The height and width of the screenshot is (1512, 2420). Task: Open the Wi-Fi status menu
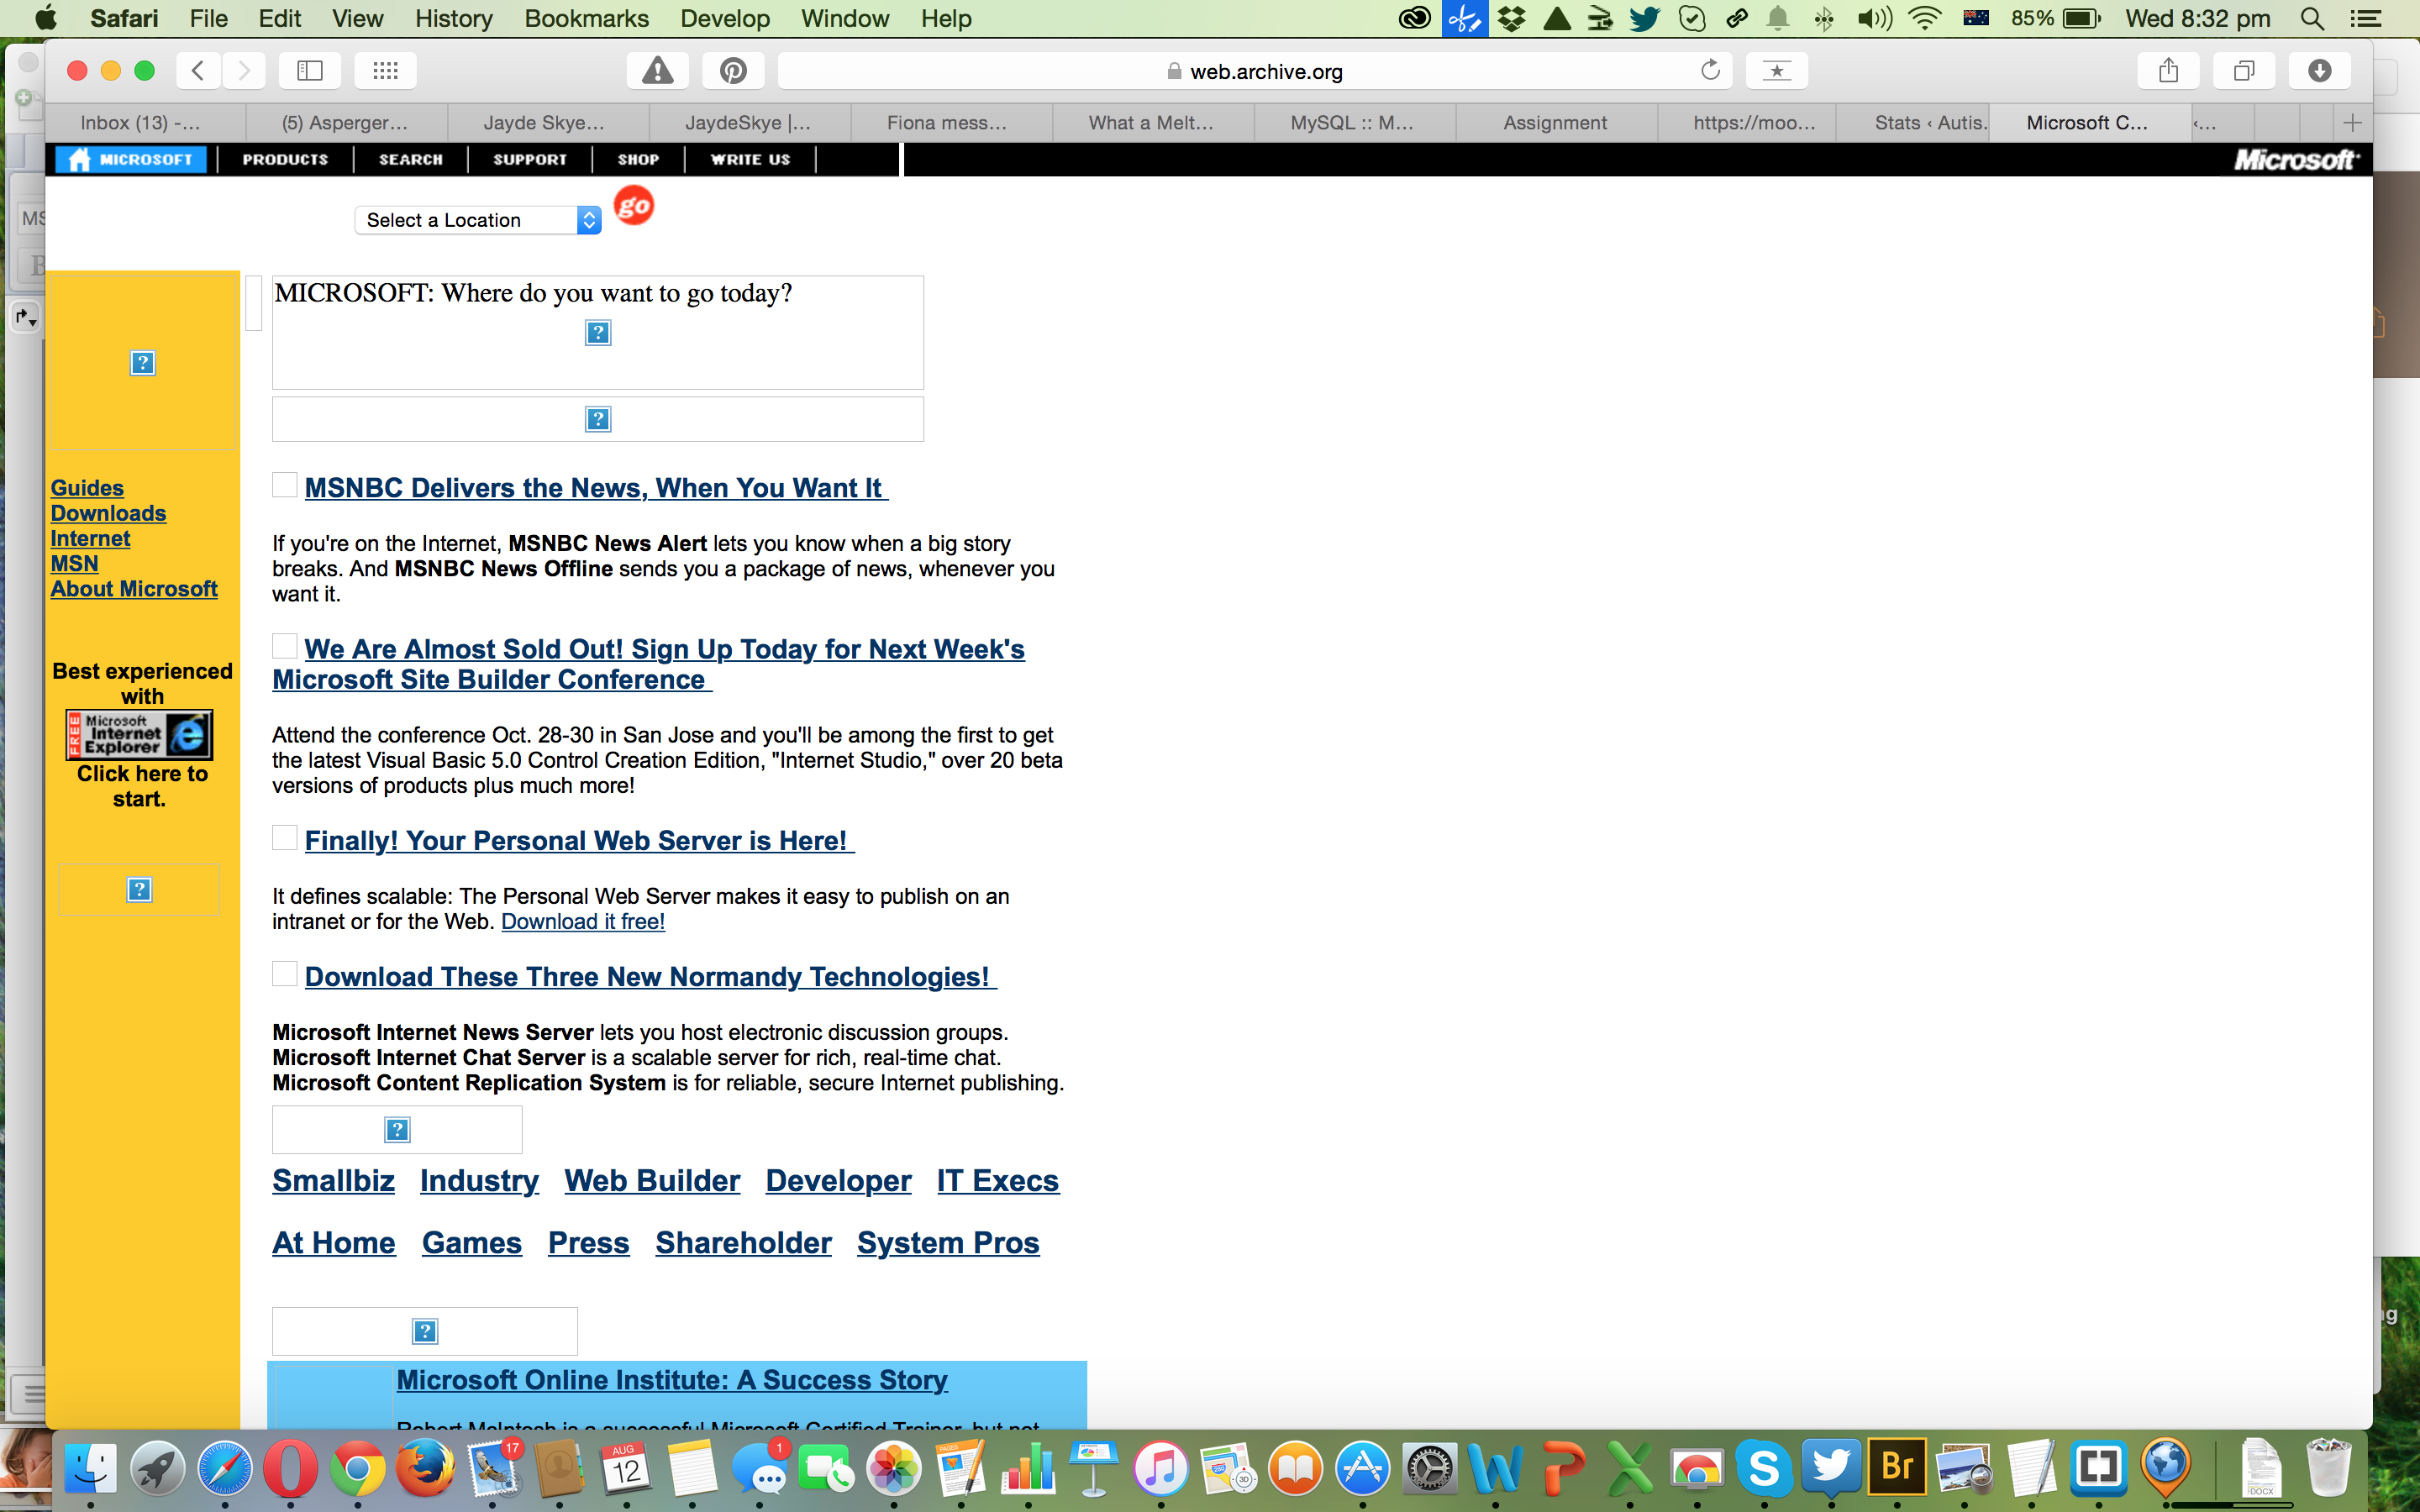point(1924,18)
